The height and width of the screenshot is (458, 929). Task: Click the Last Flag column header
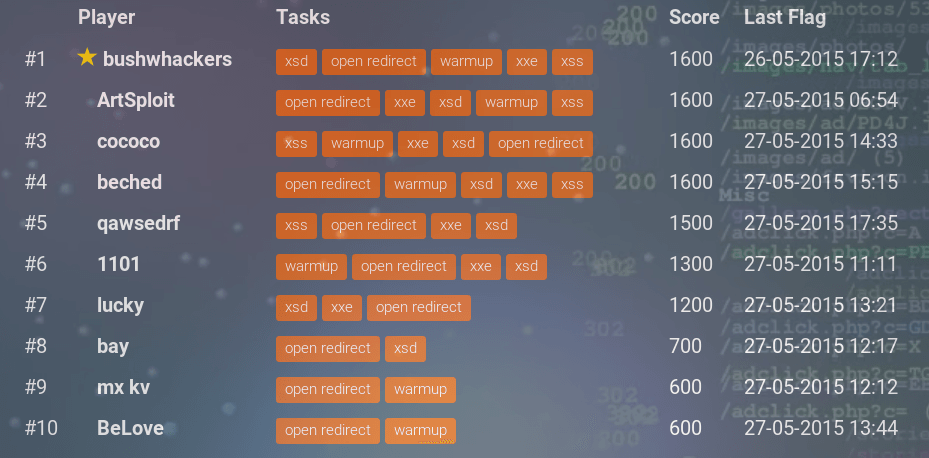(785, 17)
